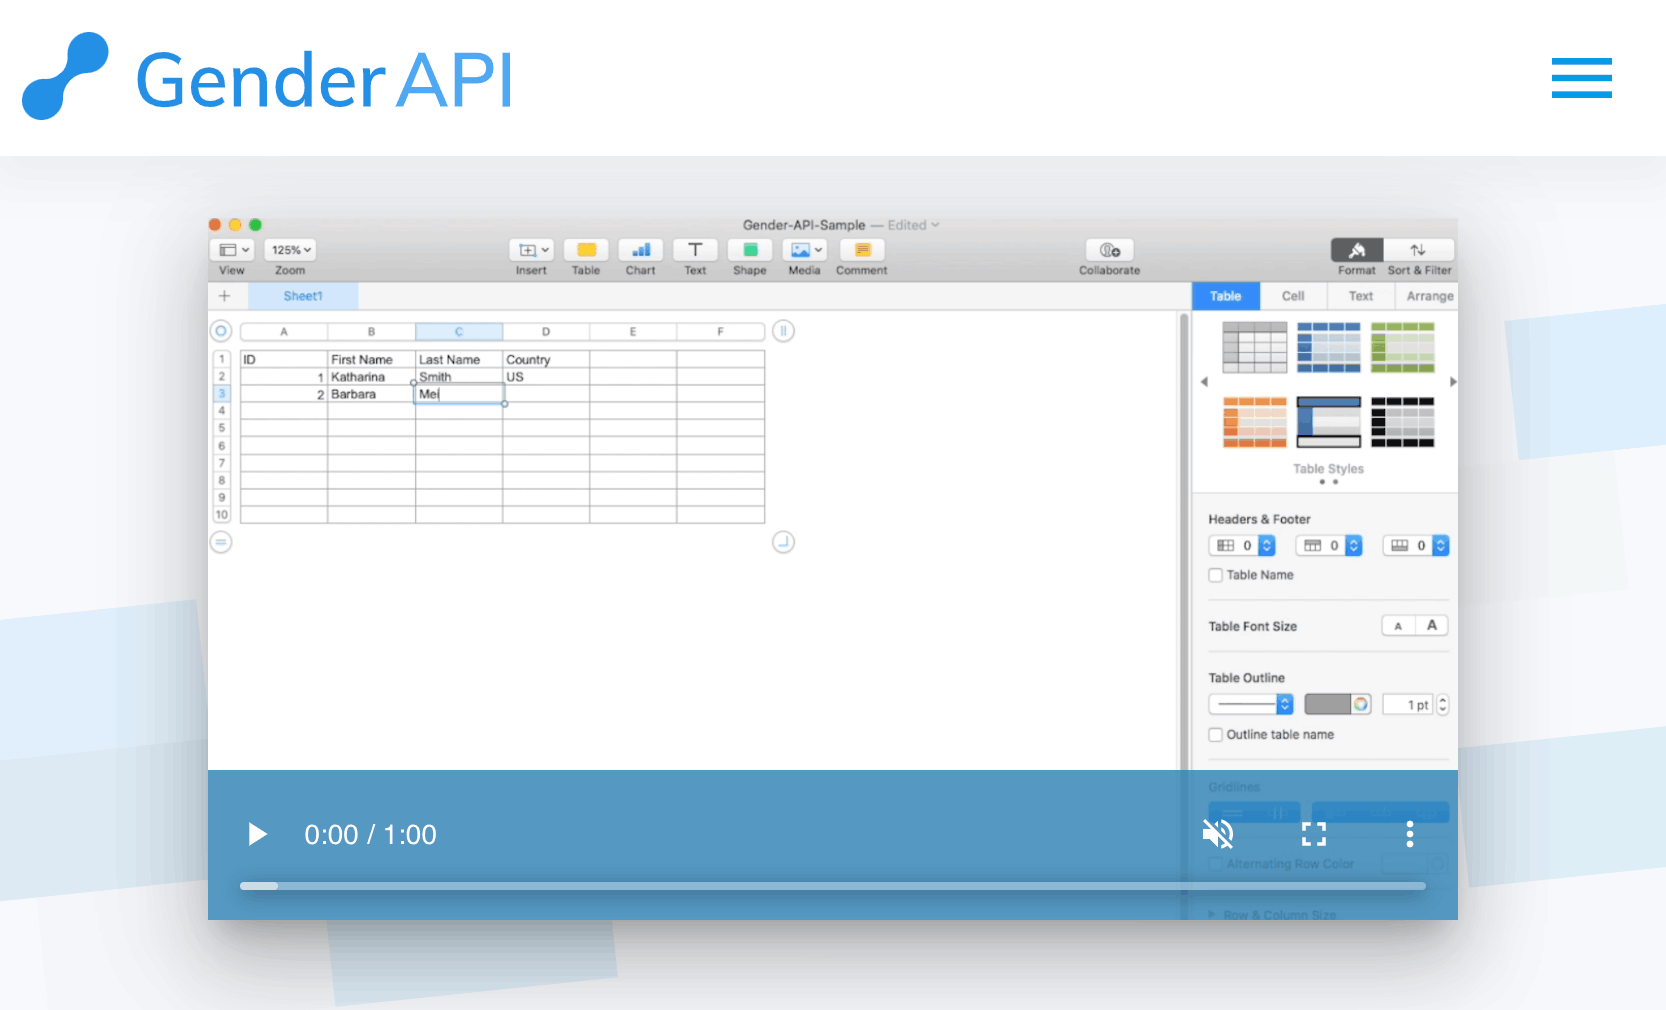
Task: Choose the orange table style
Action: [x=1255, y=422]
